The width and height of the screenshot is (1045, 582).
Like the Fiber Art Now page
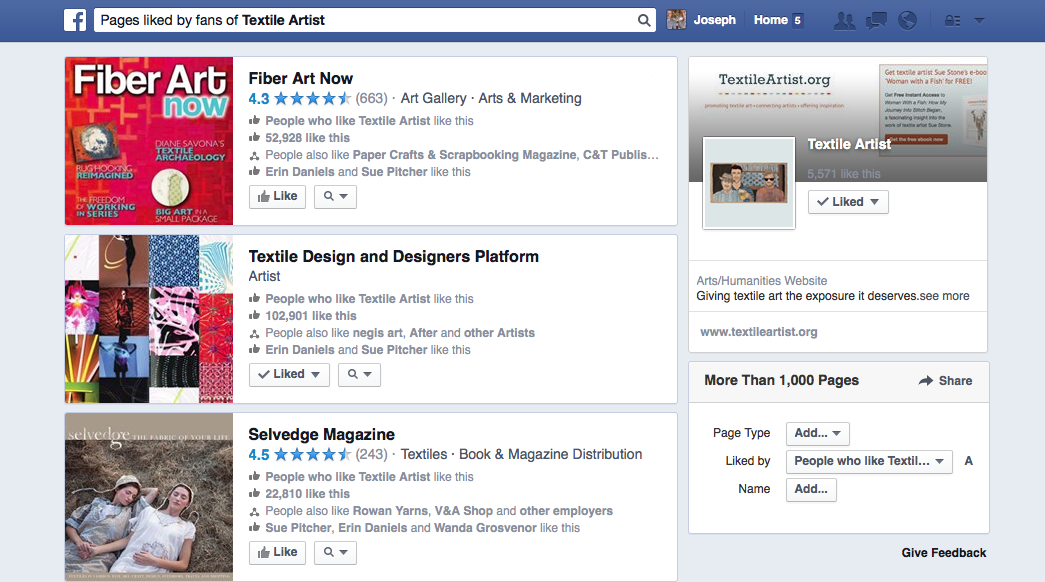(277, 196)
